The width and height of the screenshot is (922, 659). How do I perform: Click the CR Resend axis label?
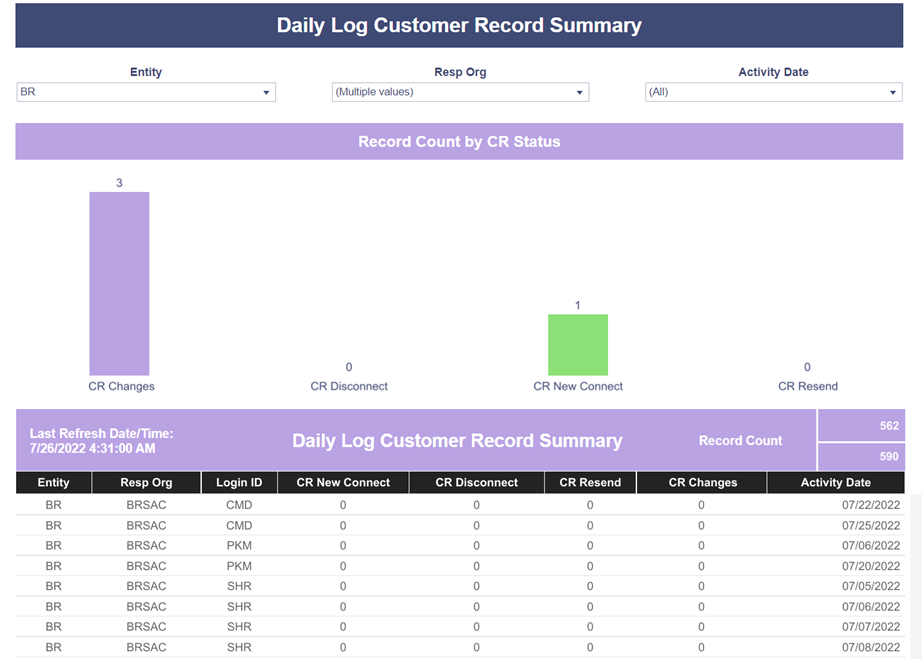tap(807, 386)
